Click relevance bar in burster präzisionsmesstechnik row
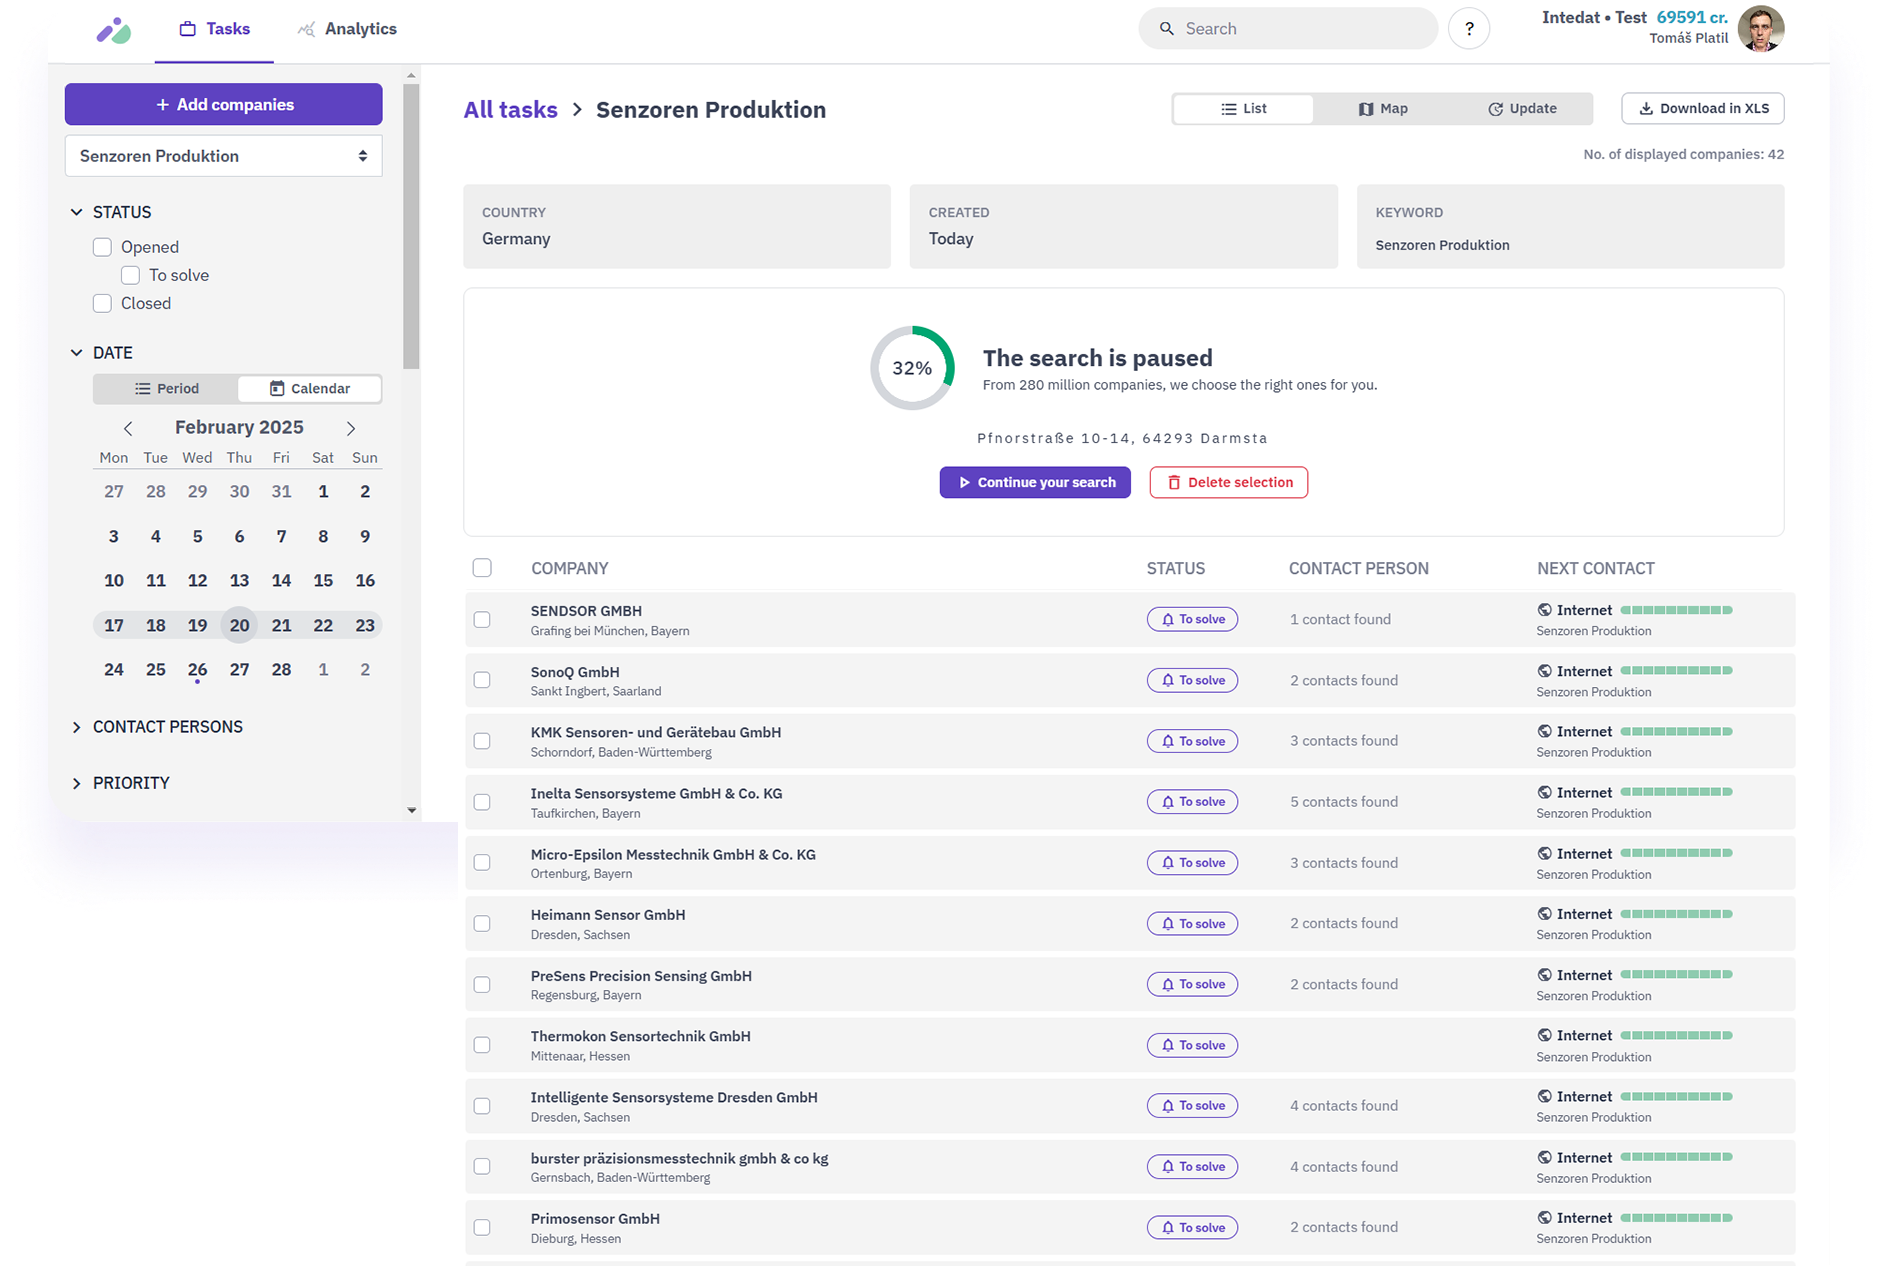The width and height of the screenshot is (1878, 1266). [1676, 1157]
